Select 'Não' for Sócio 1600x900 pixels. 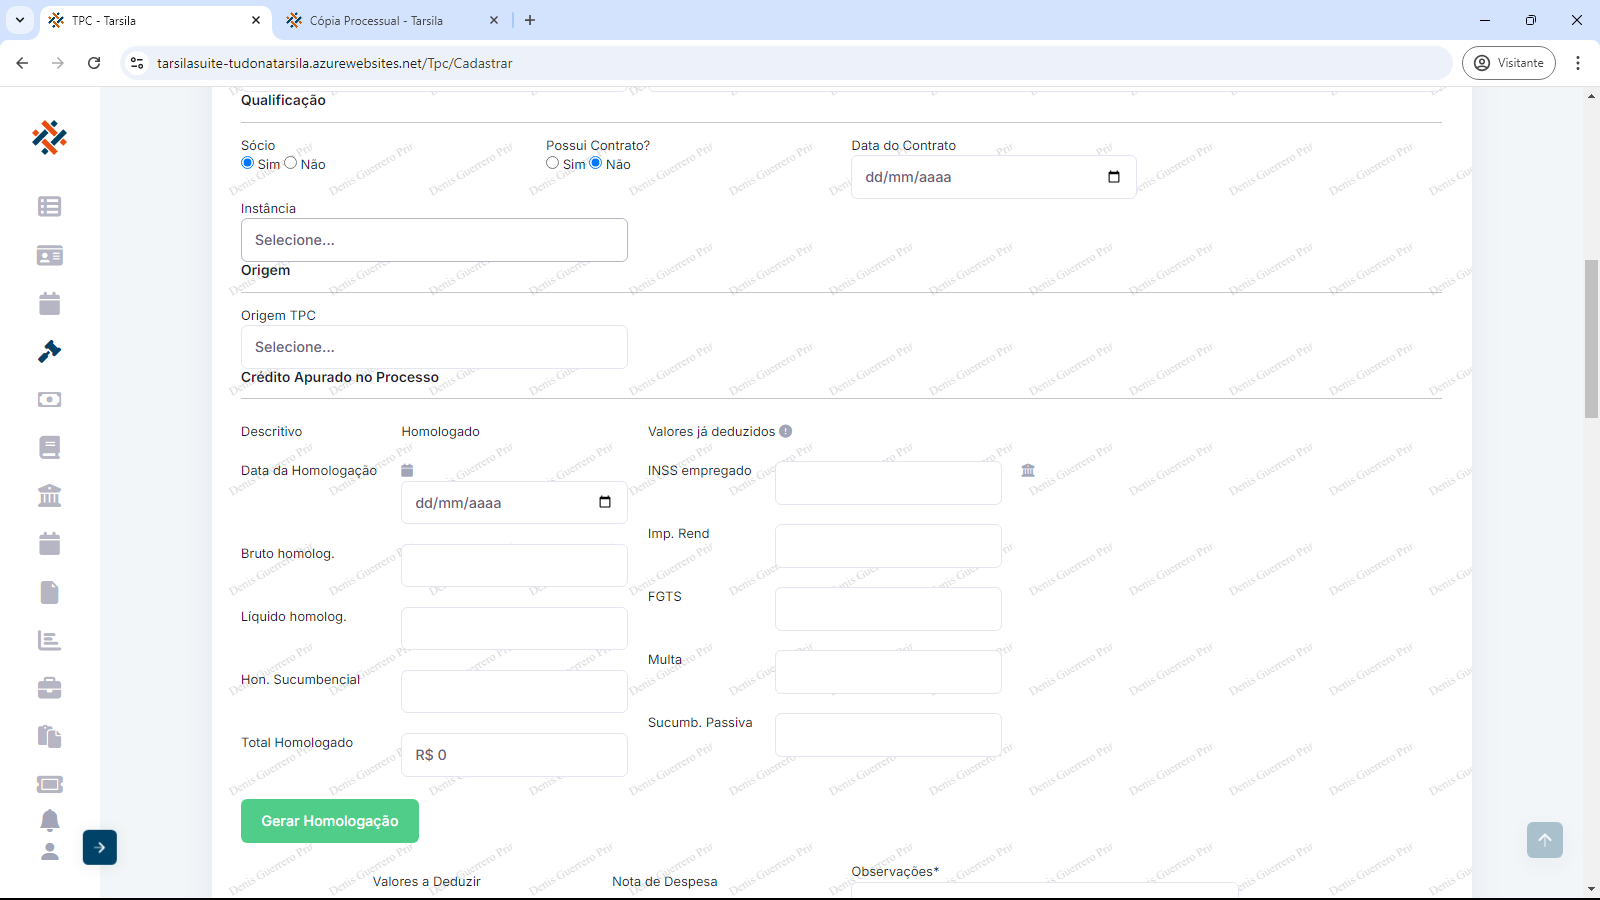291,163
